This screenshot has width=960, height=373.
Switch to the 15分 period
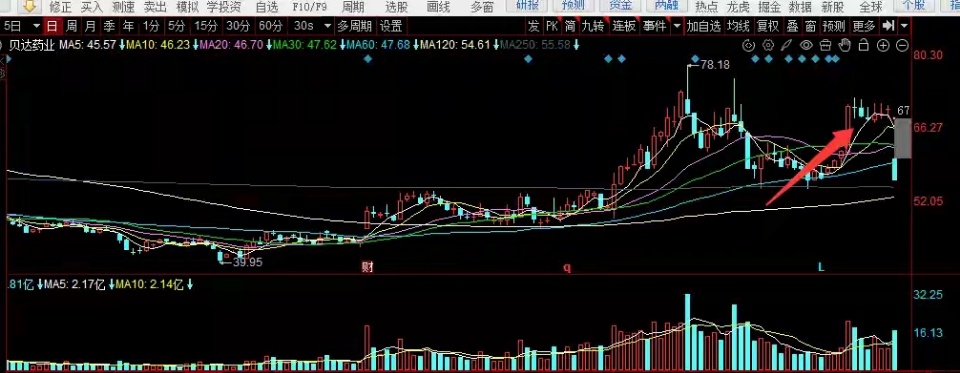[206, 26]
